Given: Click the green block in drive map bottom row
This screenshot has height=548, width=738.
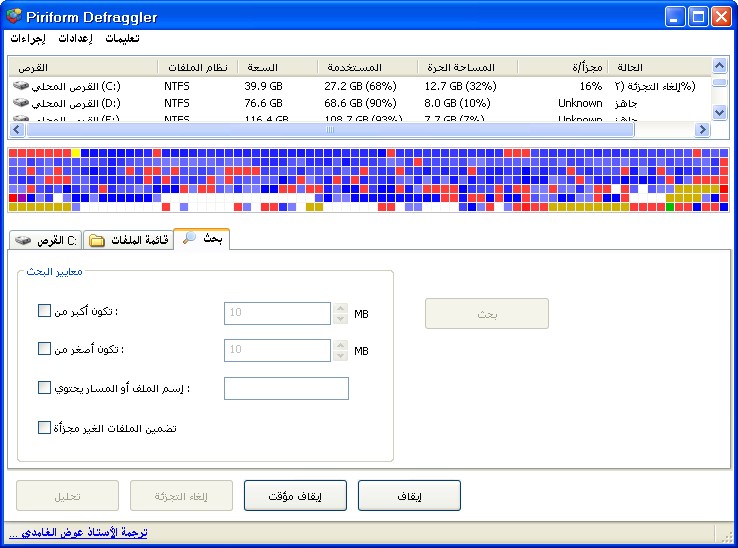Looking at the screenshot, I should pos(670,207).
